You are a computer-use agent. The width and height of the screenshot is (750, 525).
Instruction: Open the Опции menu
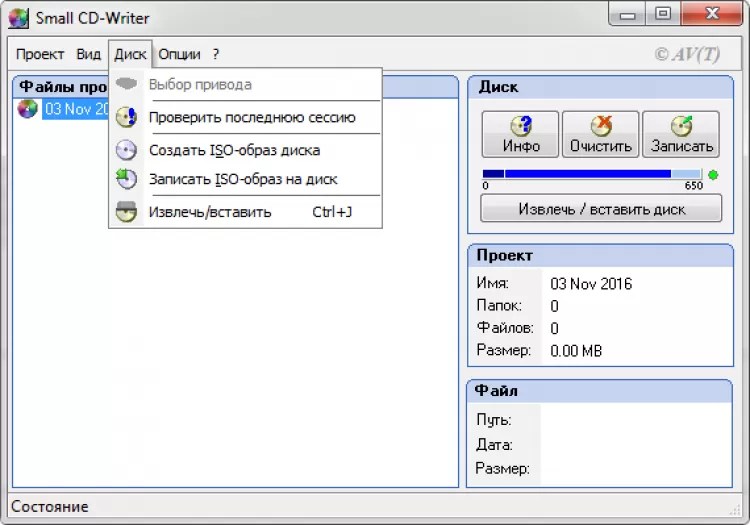pos(179,54)
